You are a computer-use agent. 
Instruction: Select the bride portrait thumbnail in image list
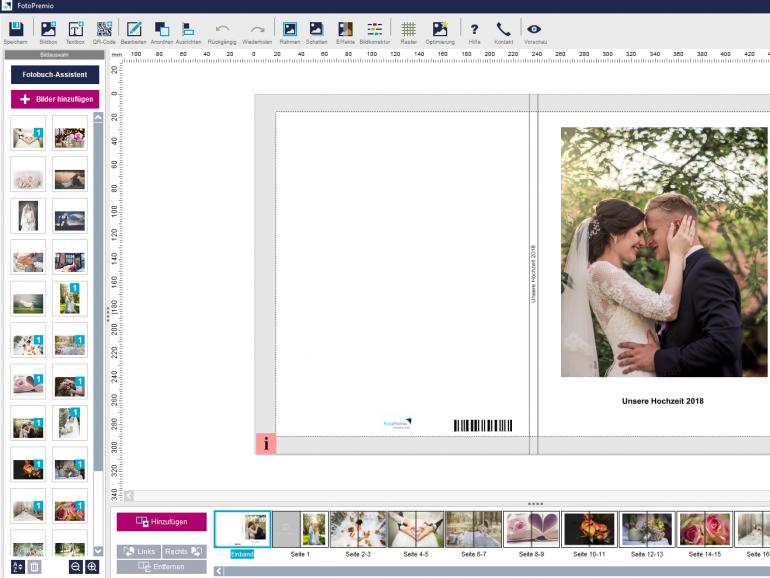tap(28, 216)
